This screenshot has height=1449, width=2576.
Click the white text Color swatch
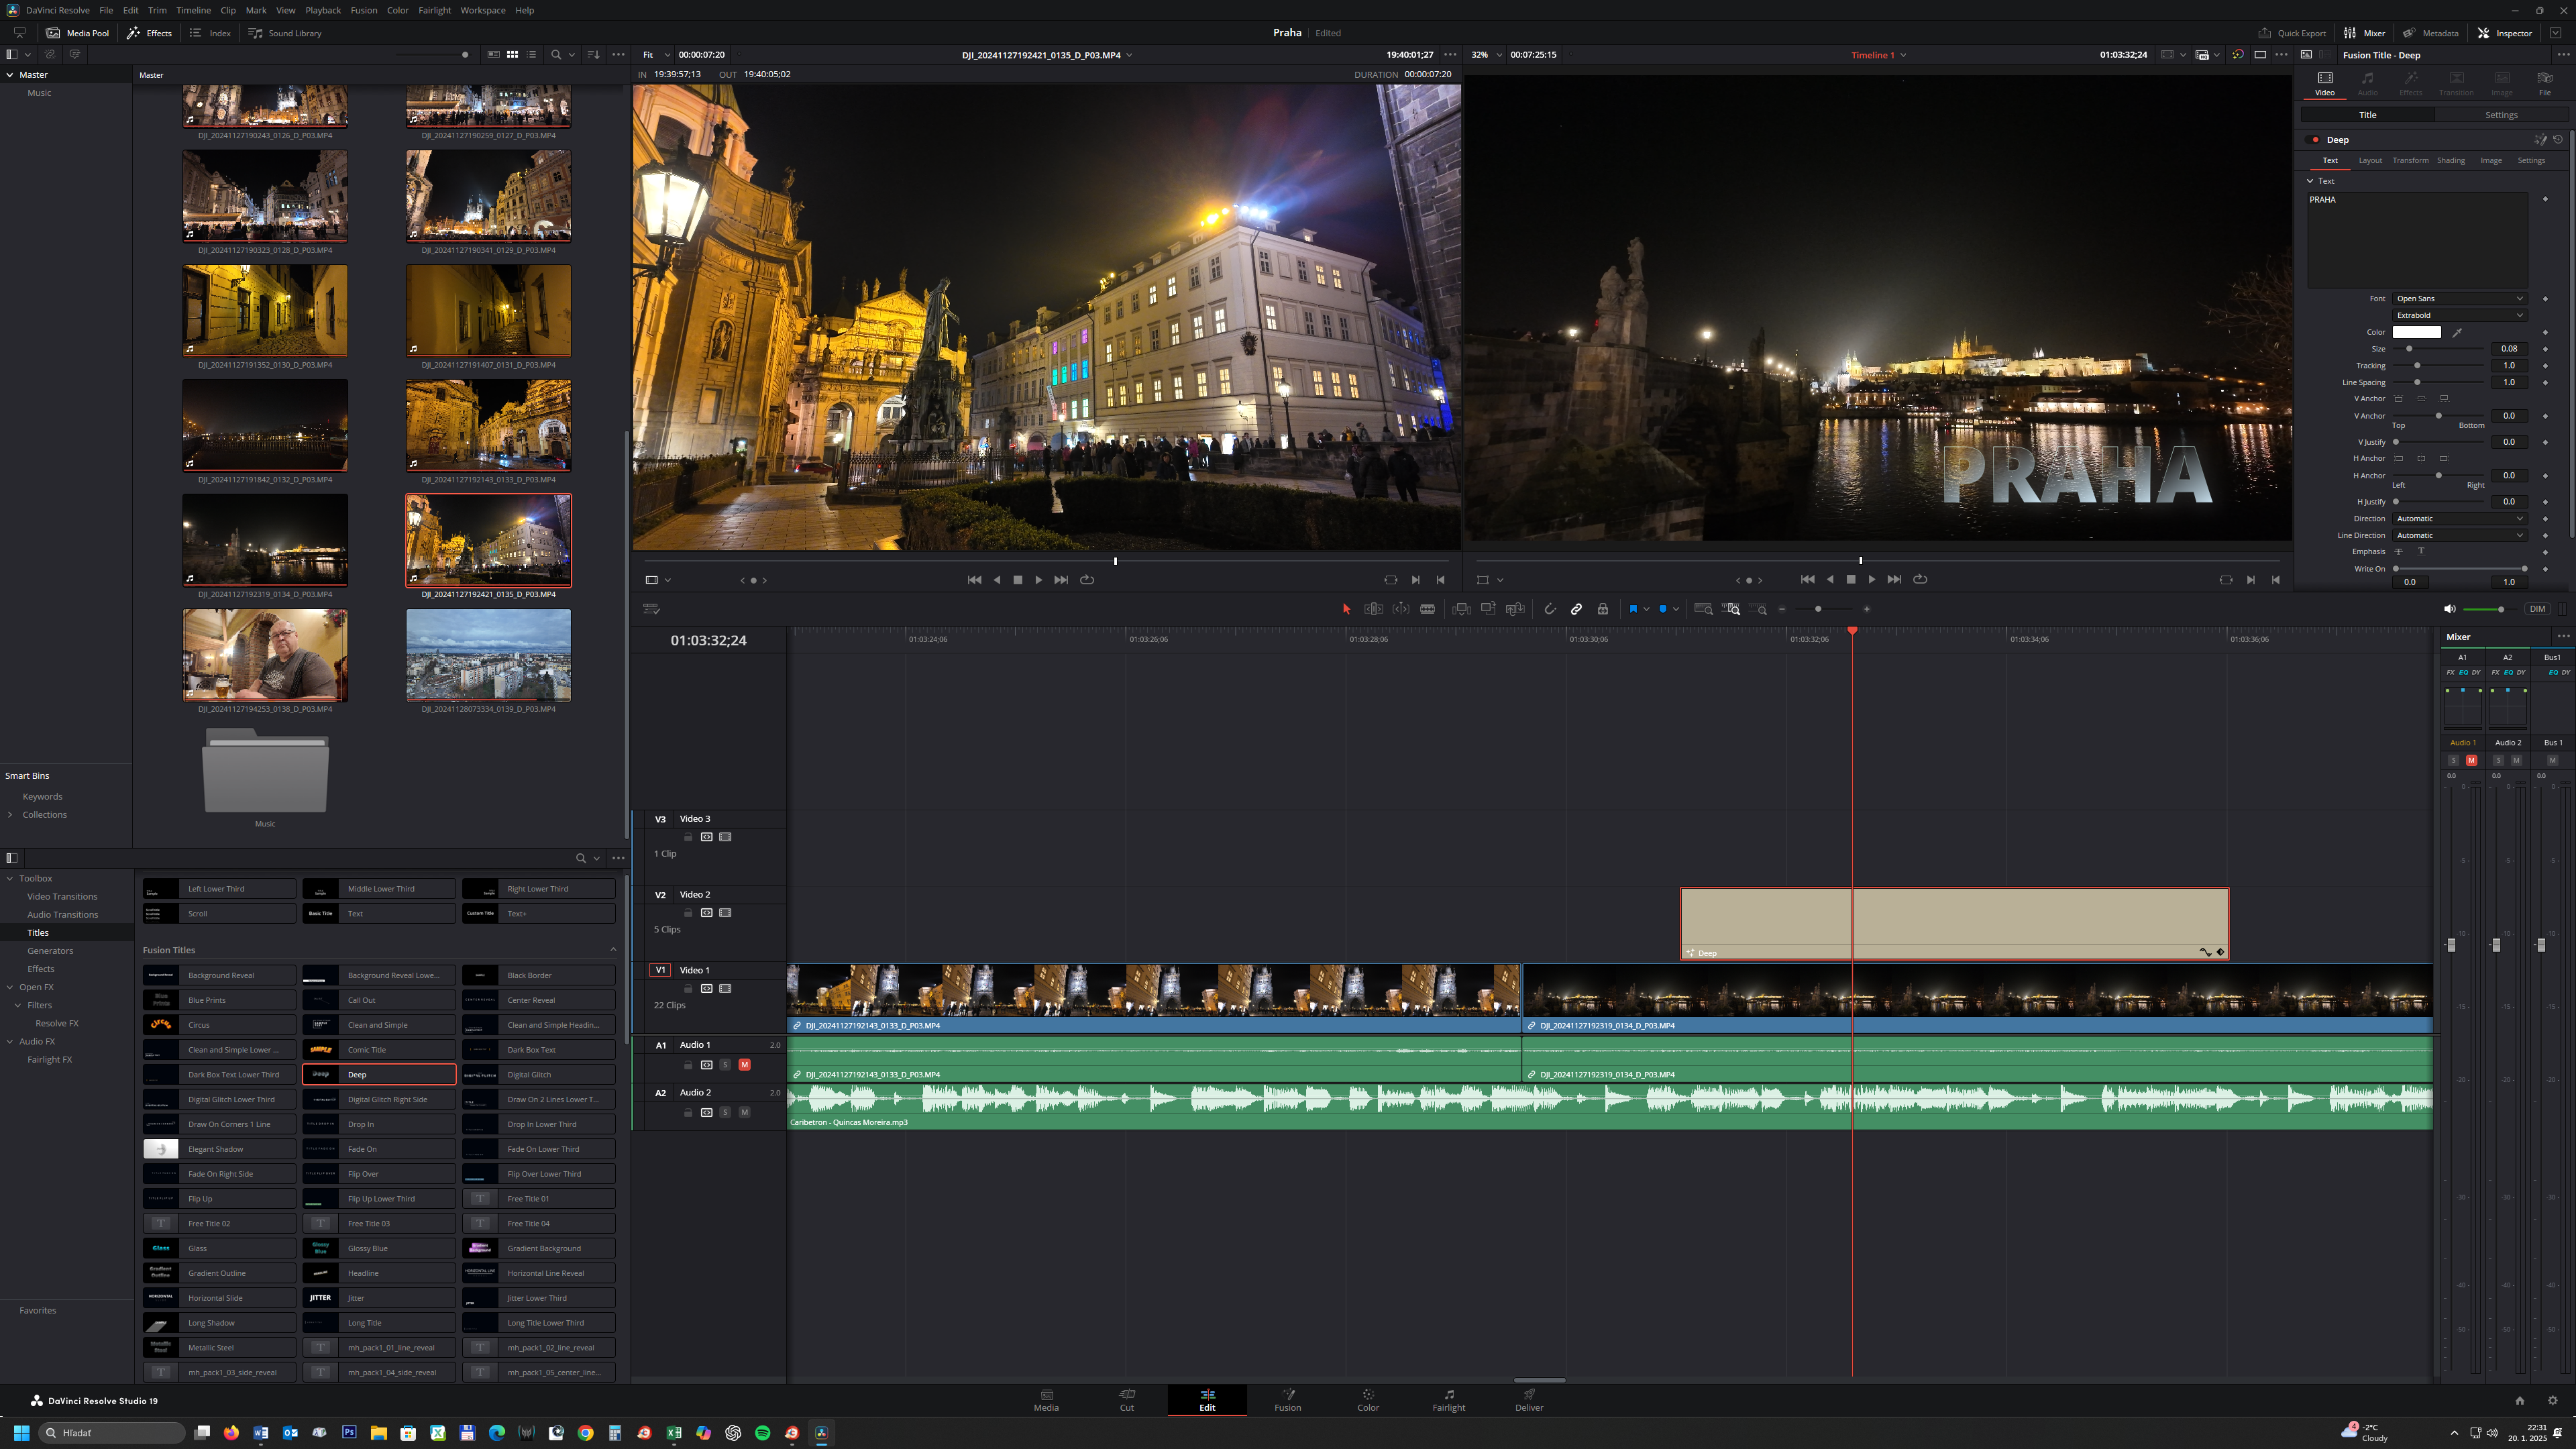(2416, 332)
